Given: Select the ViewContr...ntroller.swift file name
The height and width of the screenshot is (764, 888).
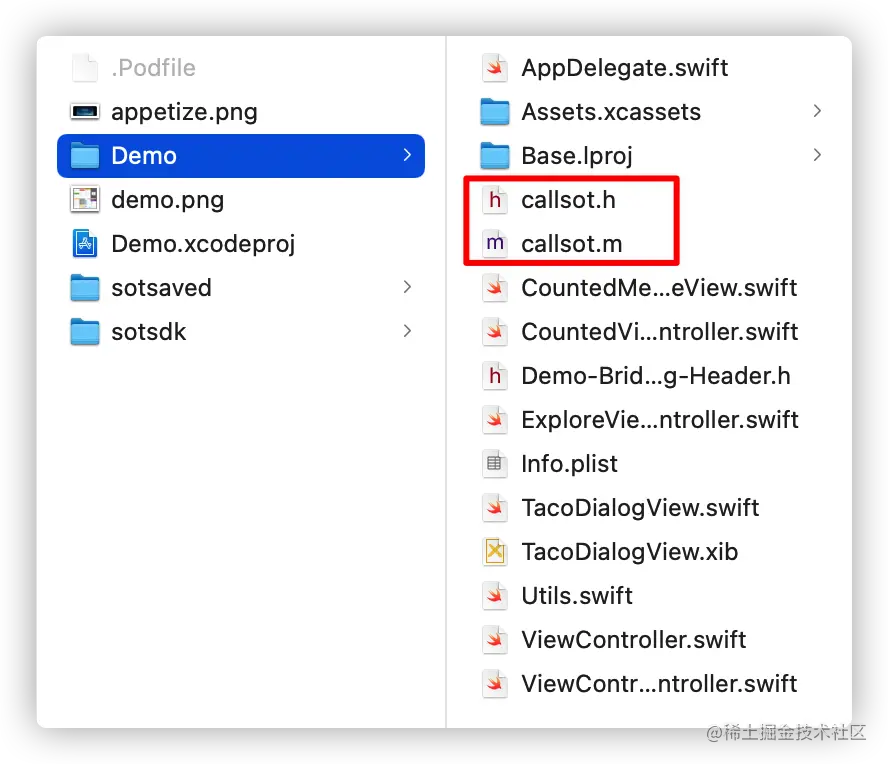Looking at the screenshot, I should 659,684.
